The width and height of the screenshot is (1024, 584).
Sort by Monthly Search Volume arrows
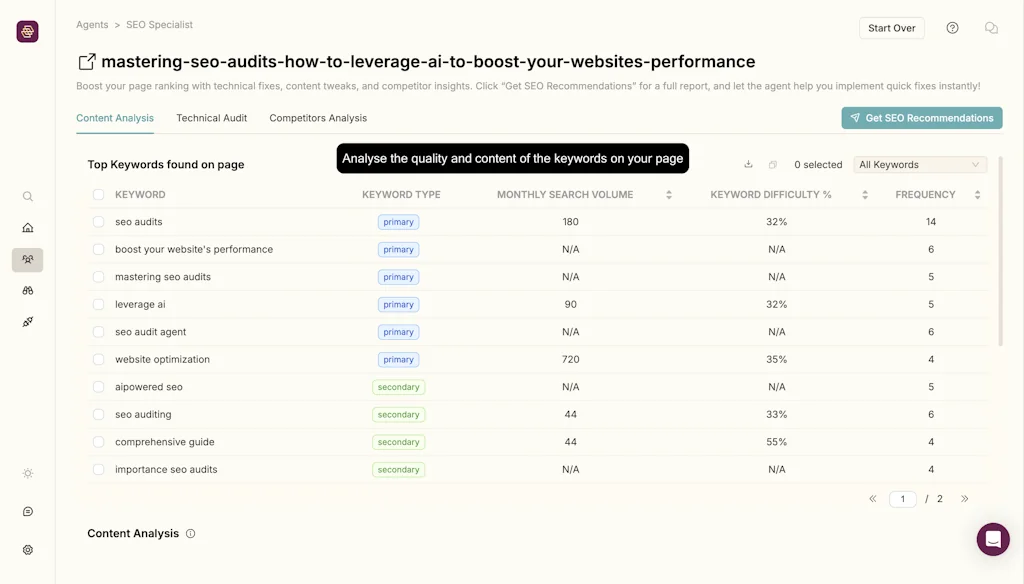[x=669, y=195]
